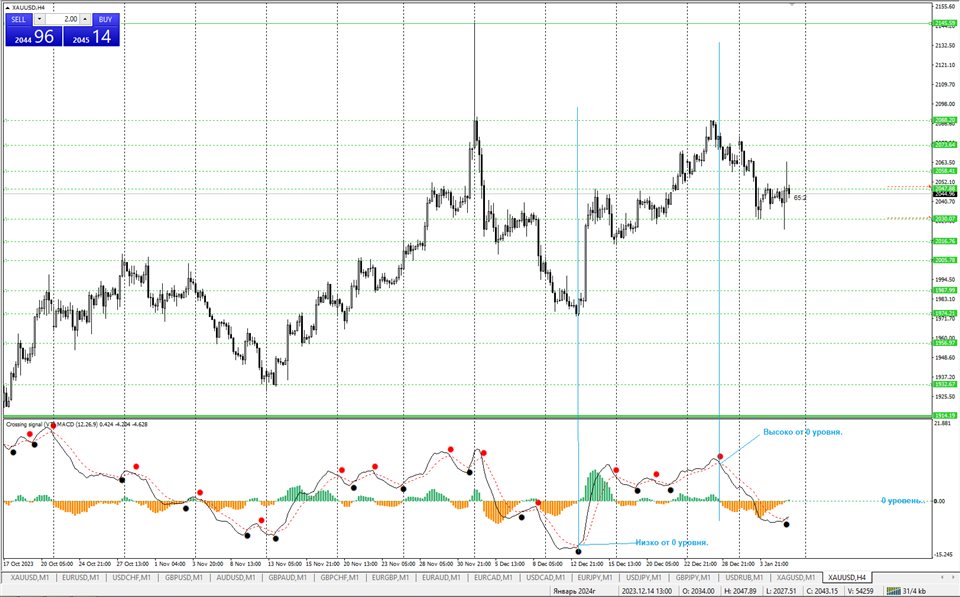Select the active XAUUSD,H4 chart tab
Screen dimensions: 960x597
pyautogui.click(x=847, y=577)
